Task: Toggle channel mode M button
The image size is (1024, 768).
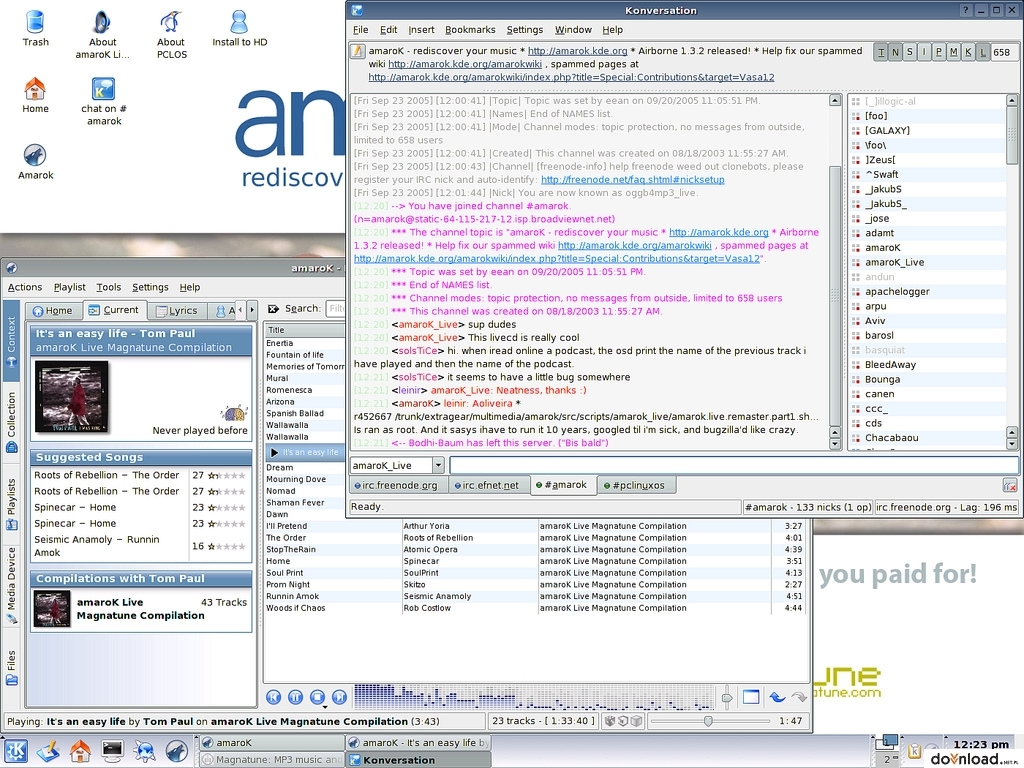Action: click(953, 52)
